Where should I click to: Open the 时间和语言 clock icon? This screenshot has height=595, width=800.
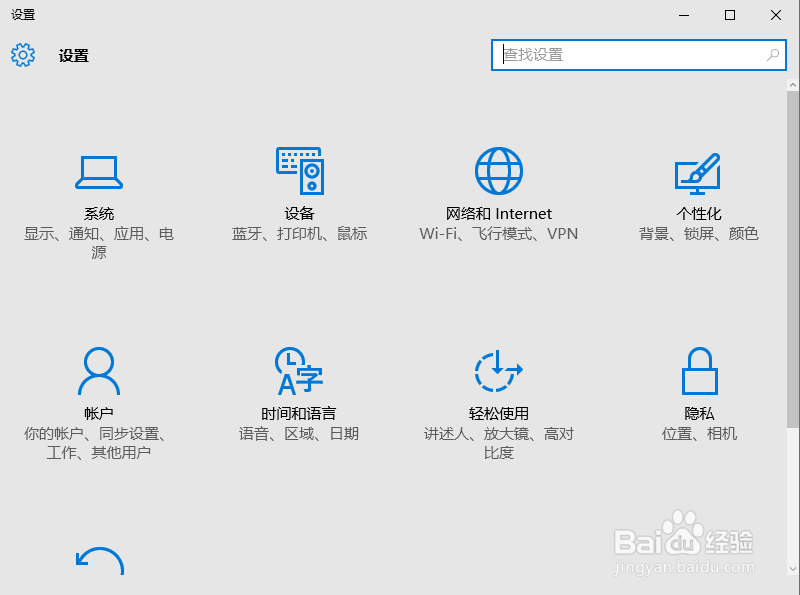(299, 371)
